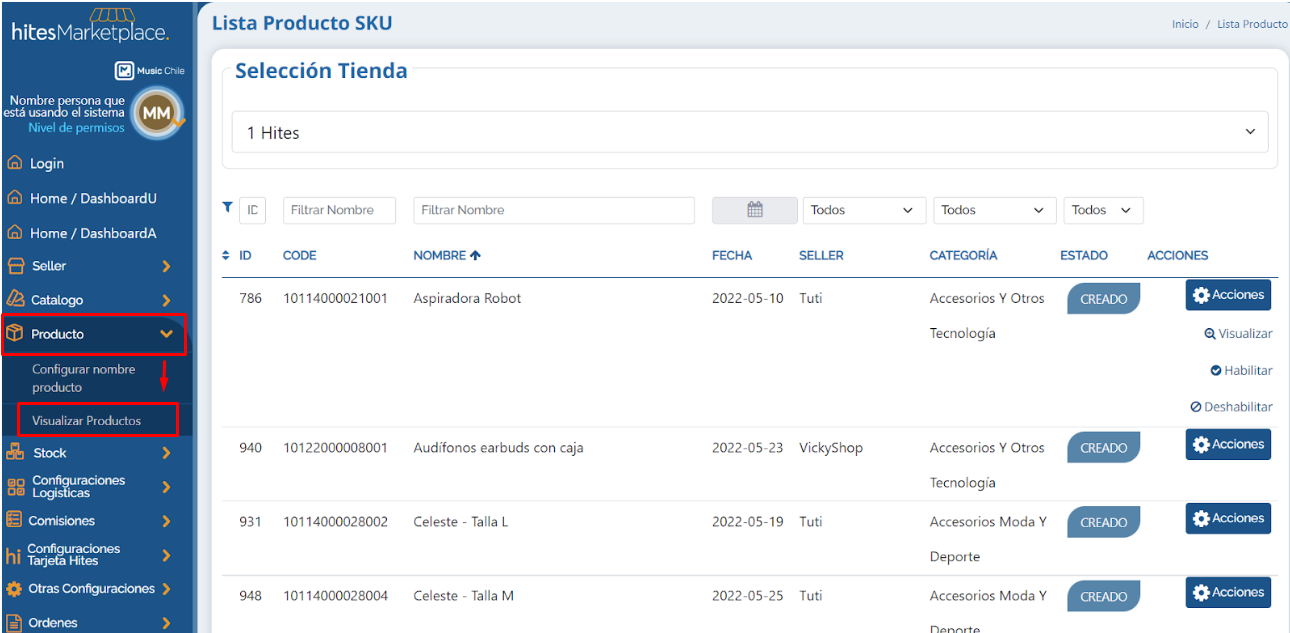This screenshot has width=1290, height=633.
Task: Click the Producto box icon
Action: (x=15, y=334)
